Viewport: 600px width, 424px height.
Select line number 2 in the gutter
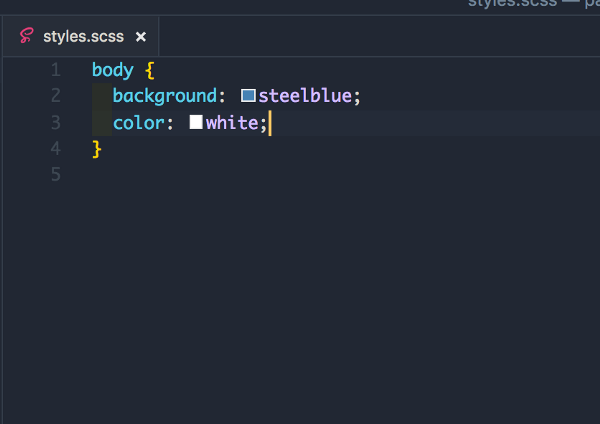(54, 96)
